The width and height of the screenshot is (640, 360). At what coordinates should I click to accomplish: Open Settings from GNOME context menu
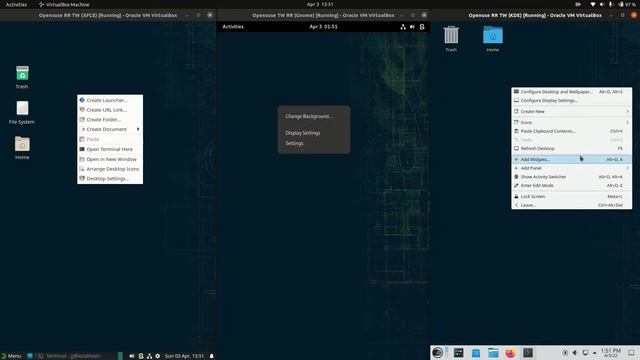point(314,143)
